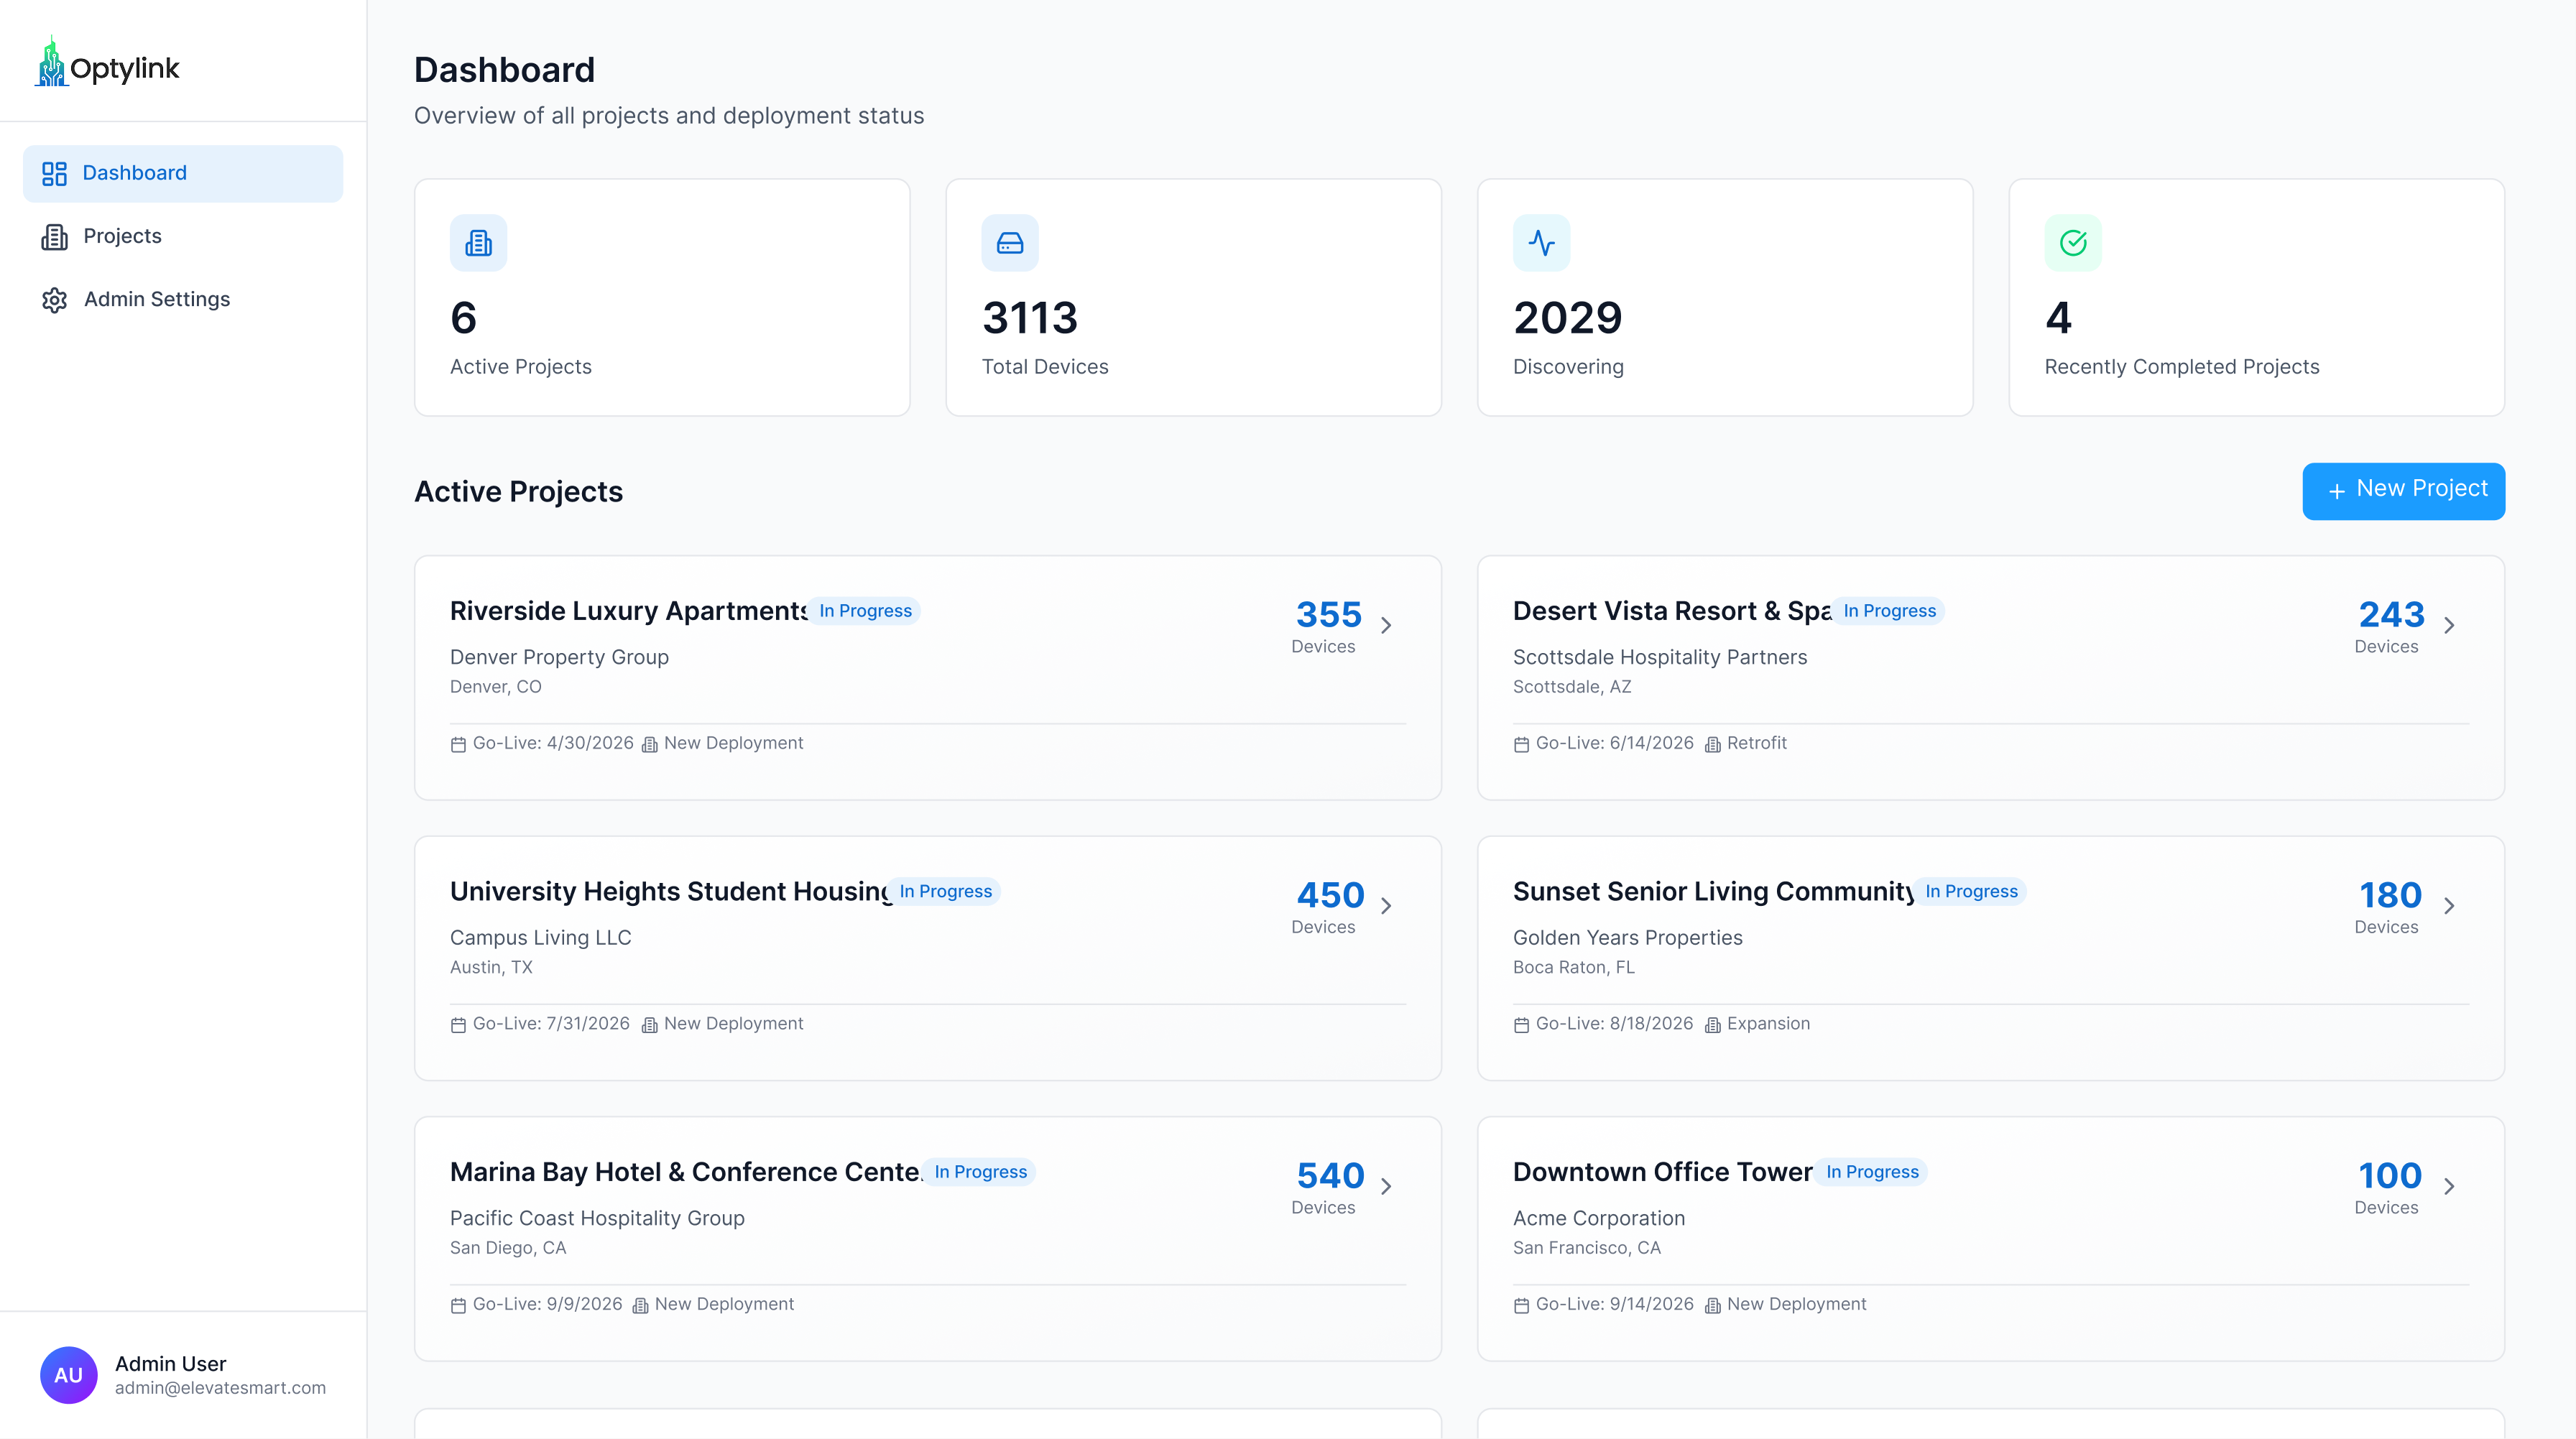Click the 450 Devices count
Screen dimensions: 2576x1439
pos(1330,895)
